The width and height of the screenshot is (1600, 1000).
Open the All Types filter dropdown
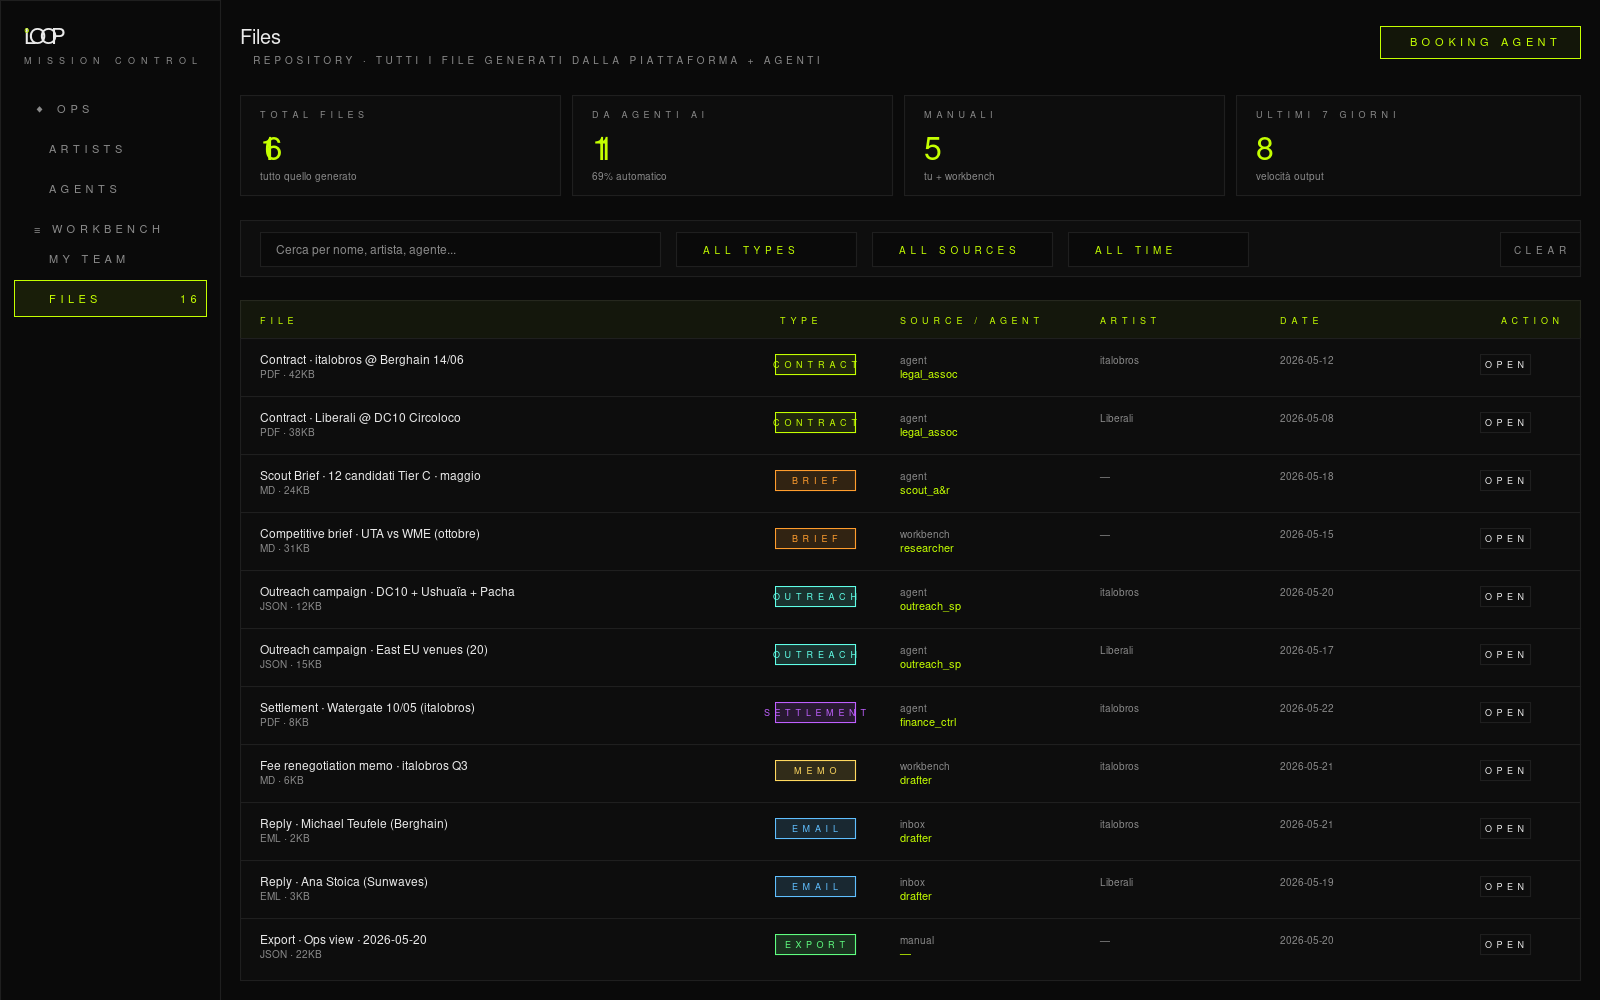(x=766, y=250)
